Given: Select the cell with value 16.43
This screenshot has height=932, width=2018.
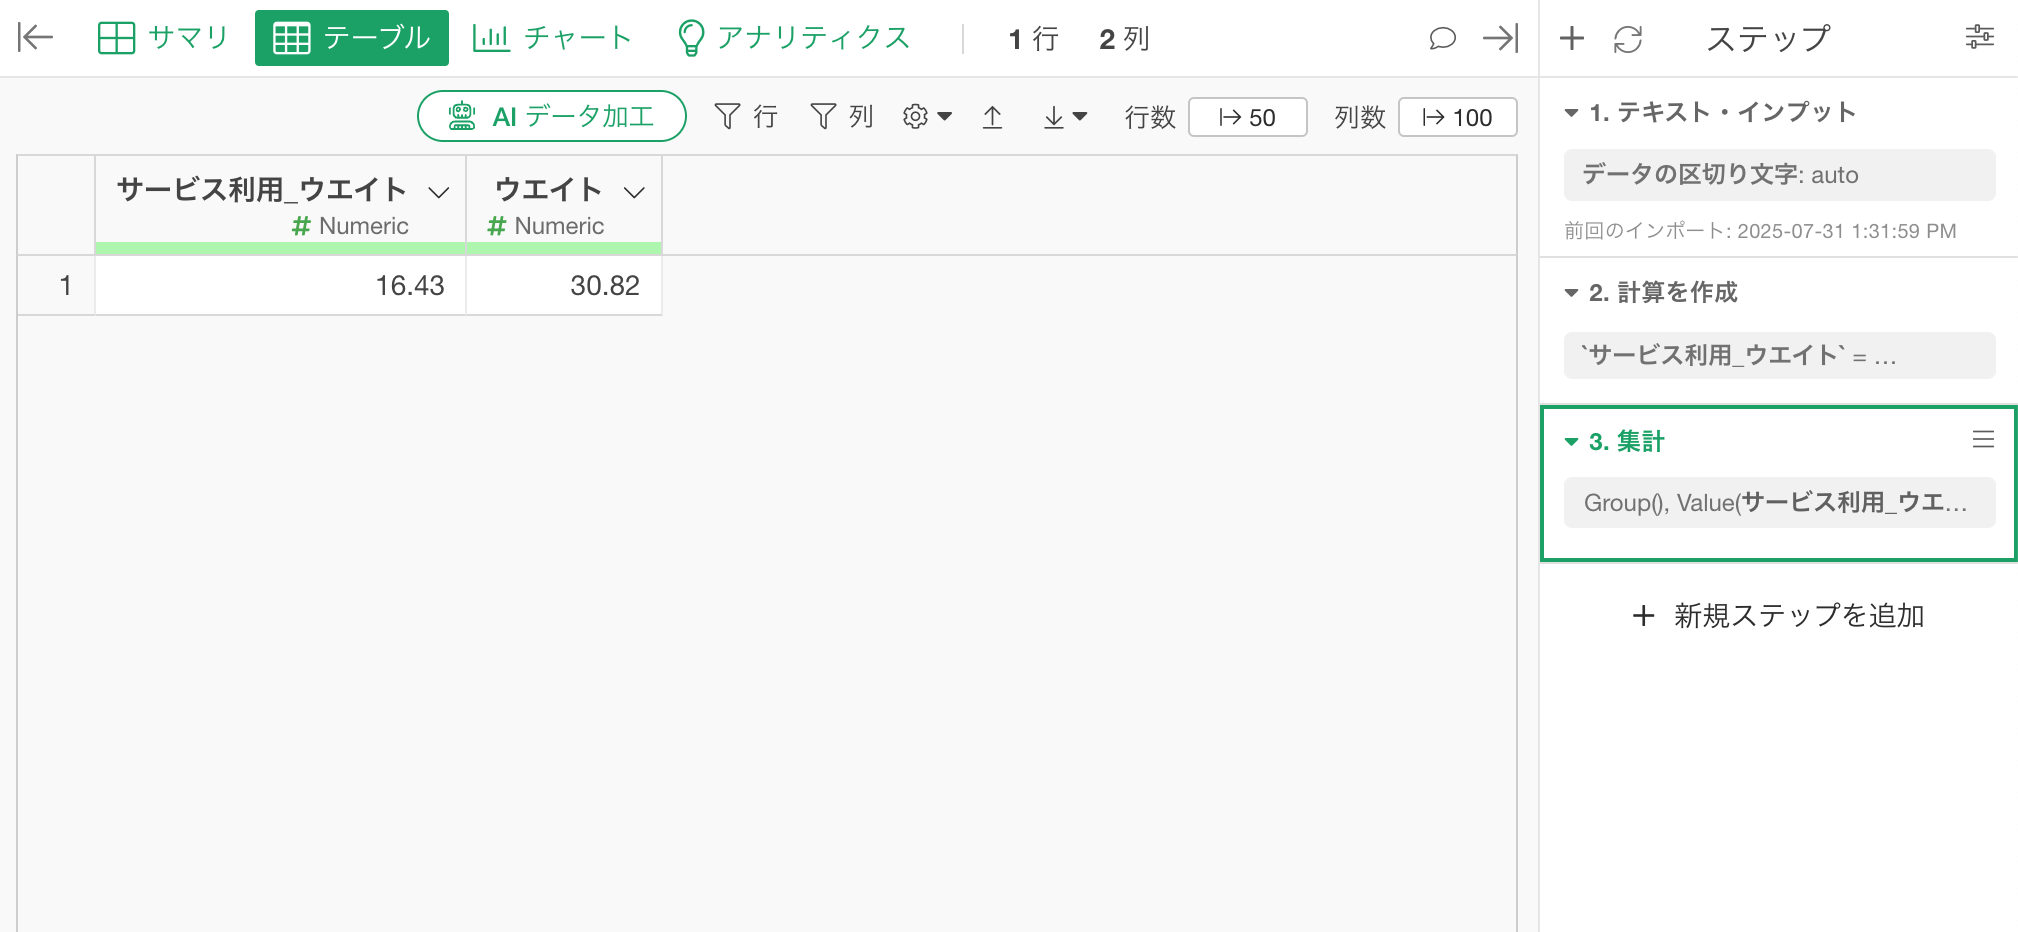Looking at the screenshot, I should click(280, 286).
